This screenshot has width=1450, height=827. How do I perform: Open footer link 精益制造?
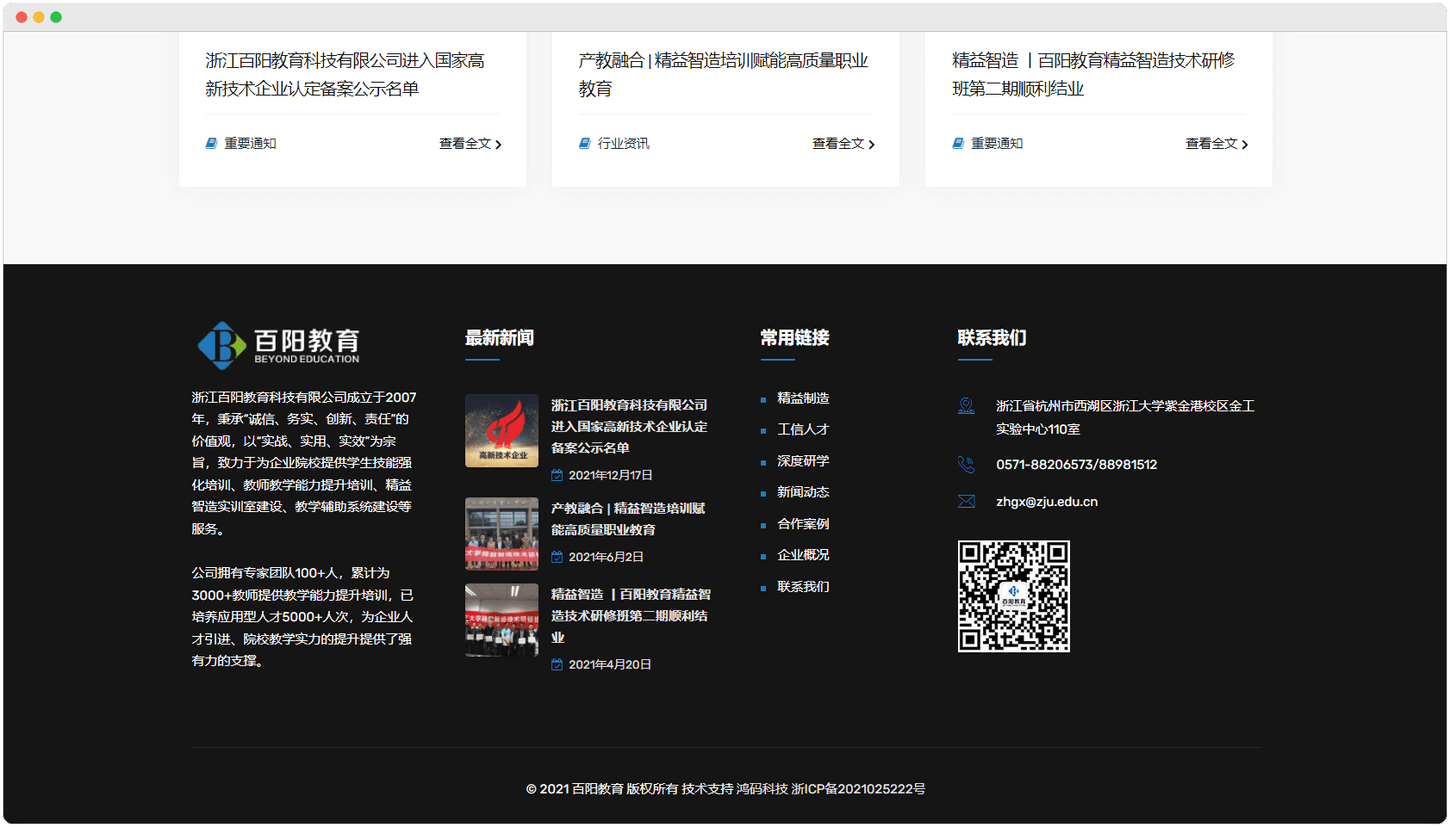(803, 398)
